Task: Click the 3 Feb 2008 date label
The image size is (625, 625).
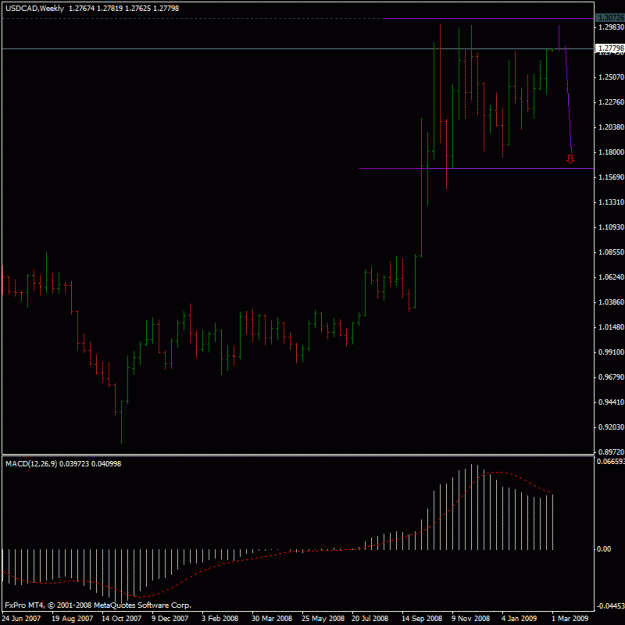Action: pos(220,618)
